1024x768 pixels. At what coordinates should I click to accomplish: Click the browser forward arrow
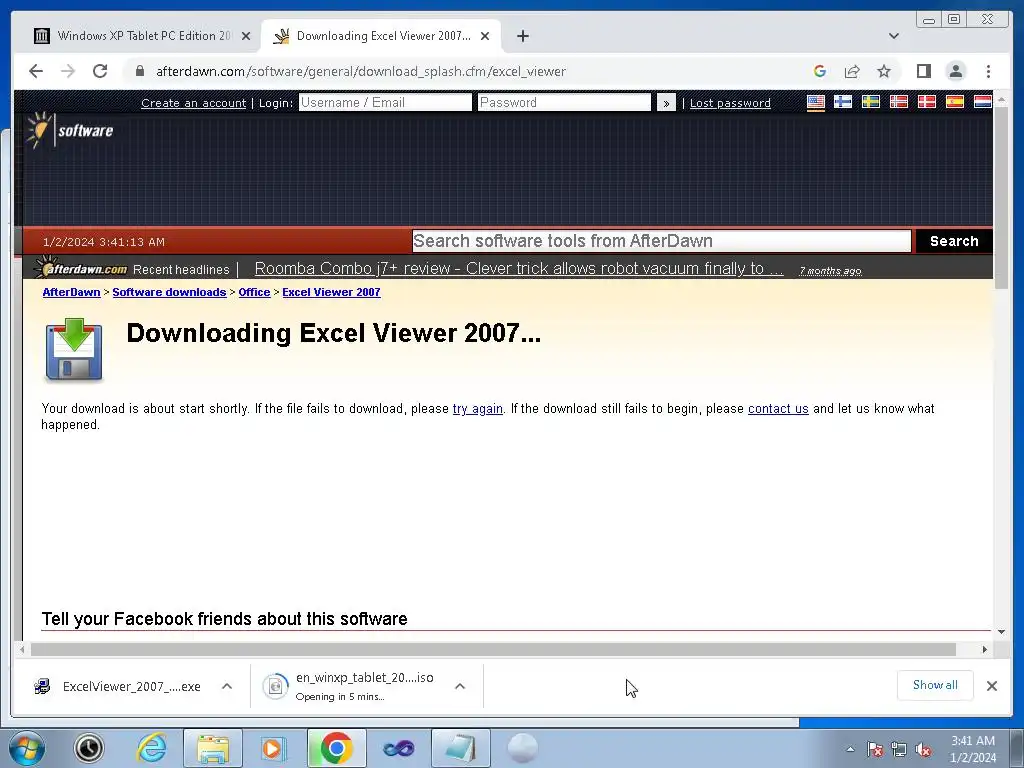(68, 71)
